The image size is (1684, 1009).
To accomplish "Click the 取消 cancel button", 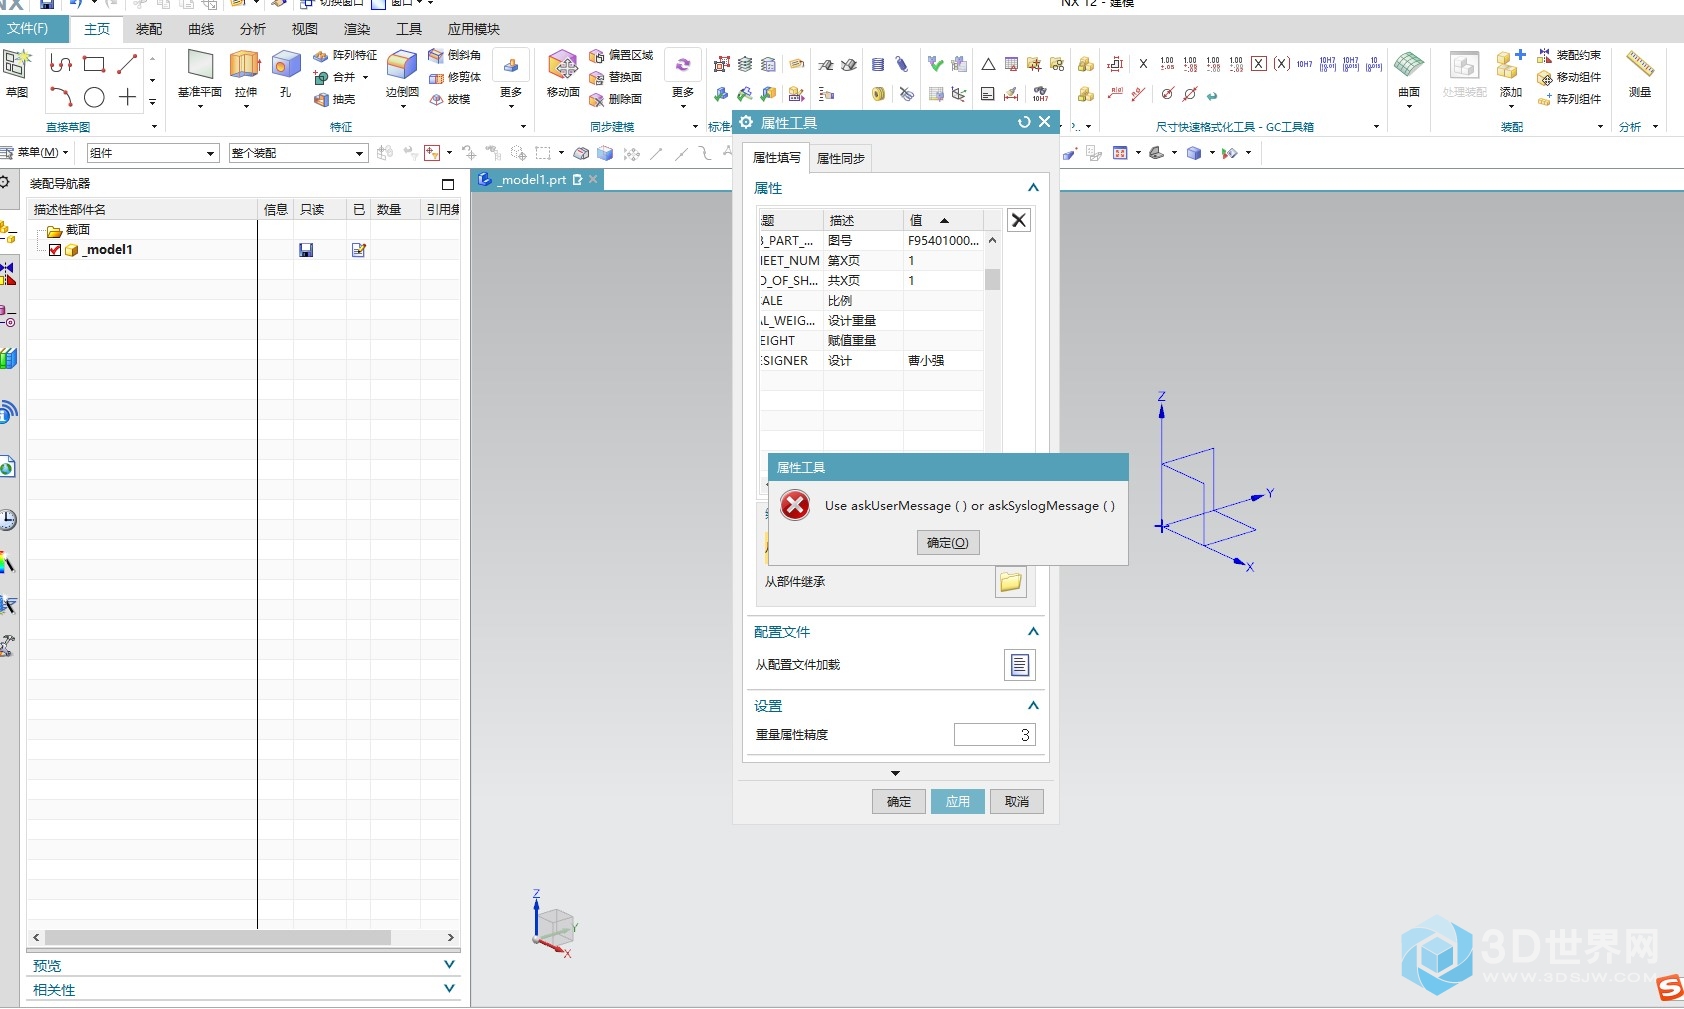I will click(x=1017, y=802).
